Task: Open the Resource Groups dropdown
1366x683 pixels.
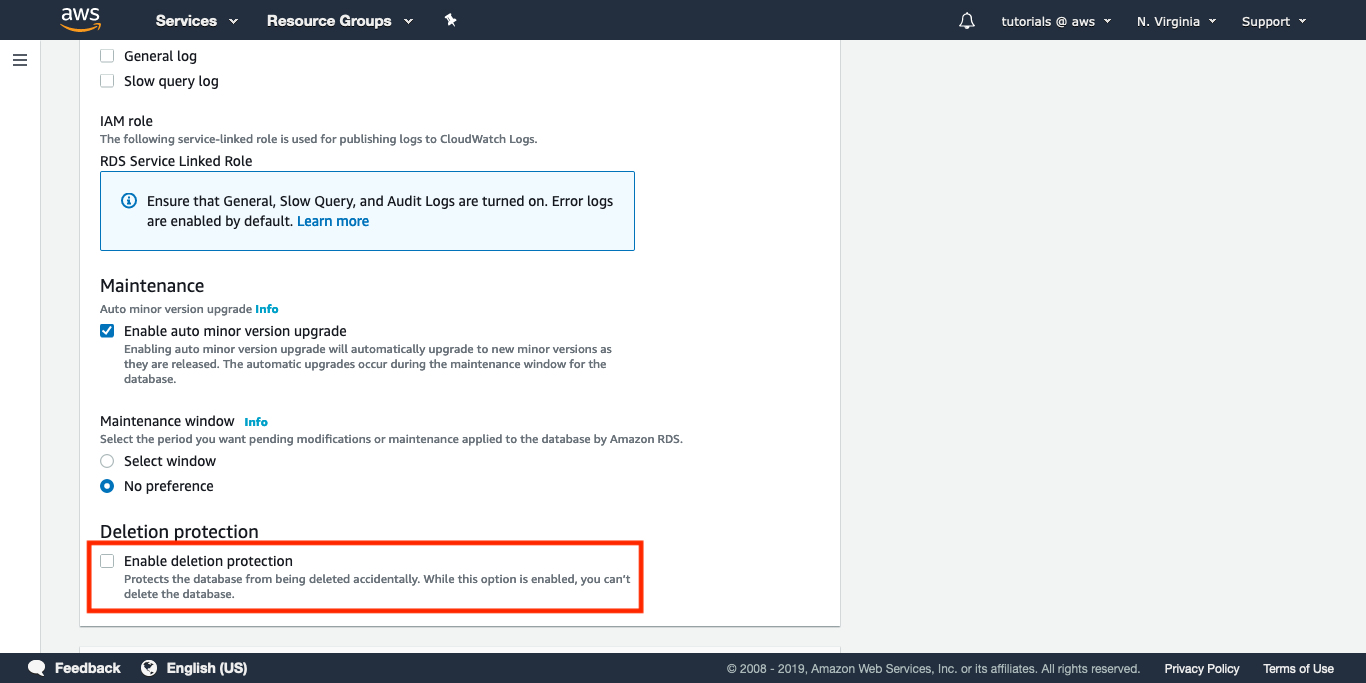Action: click(x=339, y=21)
